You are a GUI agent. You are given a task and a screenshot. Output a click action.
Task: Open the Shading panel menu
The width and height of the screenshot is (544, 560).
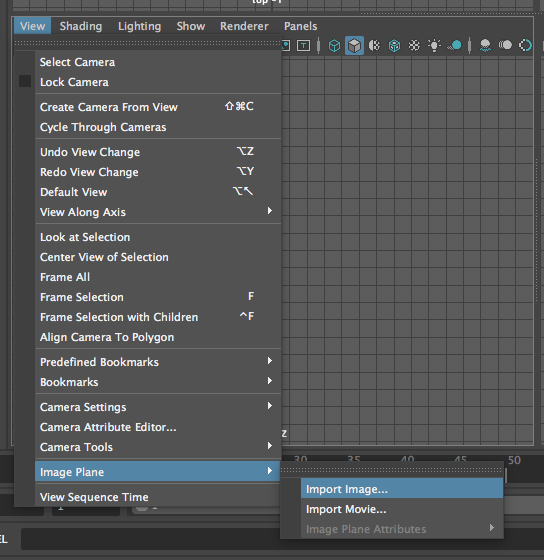[x=81, y=26]
